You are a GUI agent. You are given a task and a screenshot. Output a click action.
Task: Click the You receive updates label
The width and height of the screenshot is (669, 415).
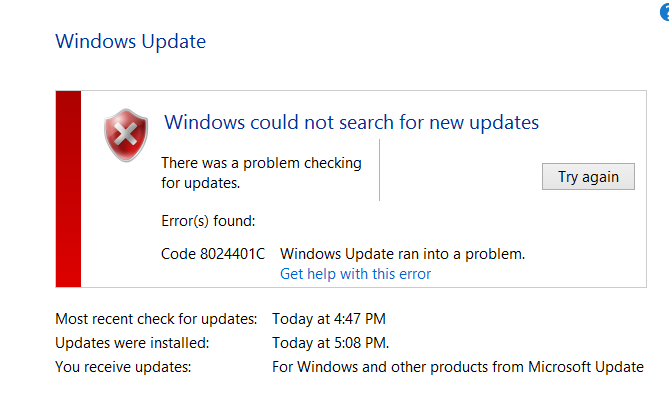[123, 367]
